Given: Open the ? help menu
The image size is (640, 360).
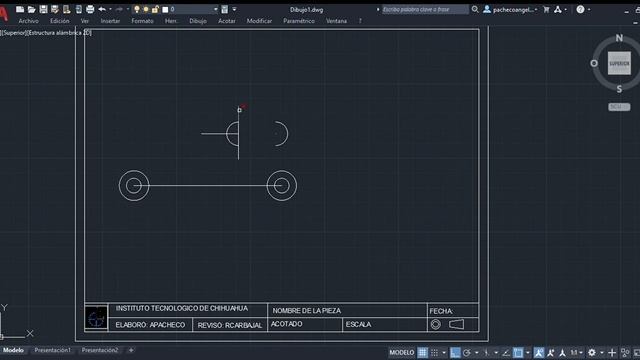Looking at the screenshot, I should tap(360, 21).
